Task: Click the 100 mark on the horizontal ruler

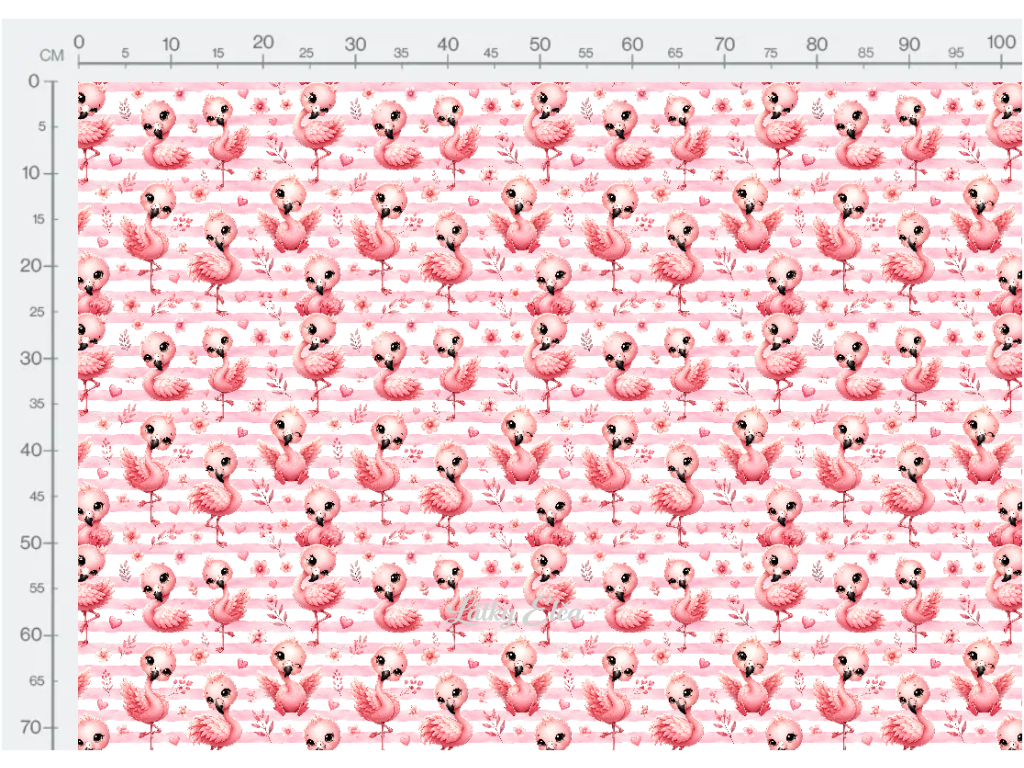Action: pyautogui.click(x=1001, y=42)
